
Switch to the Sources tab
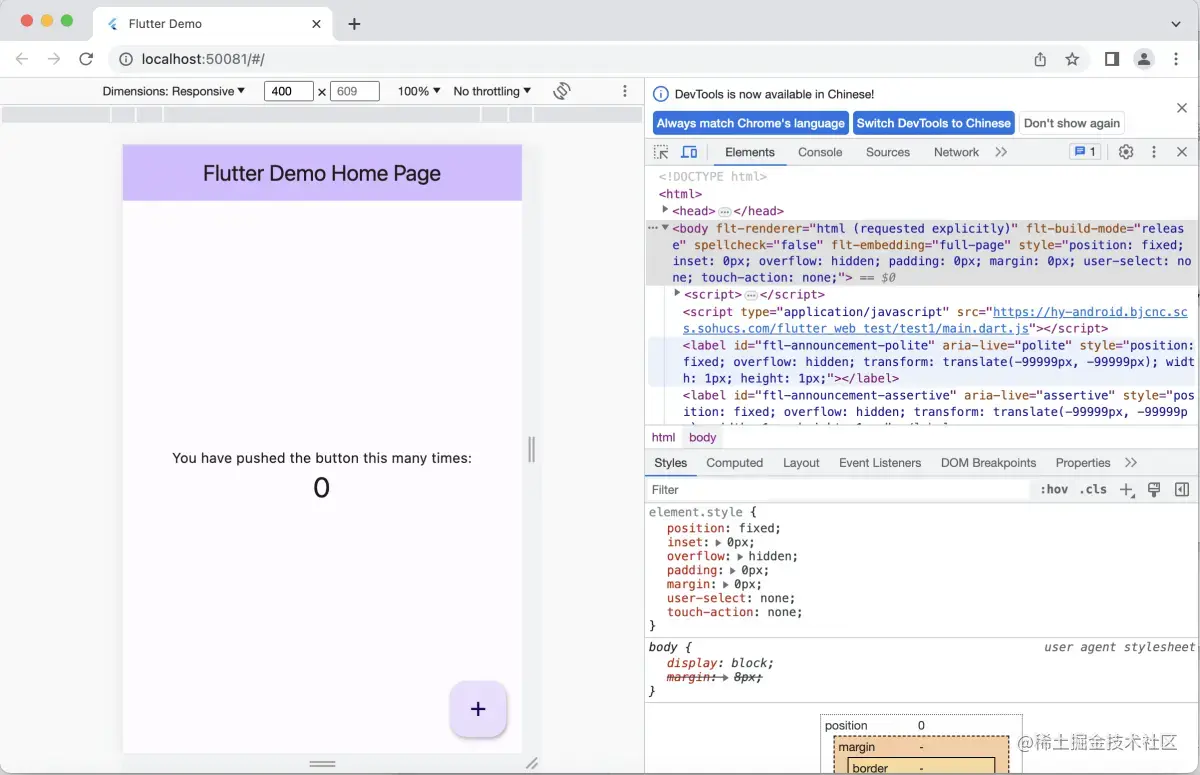(x=888, y=152)
